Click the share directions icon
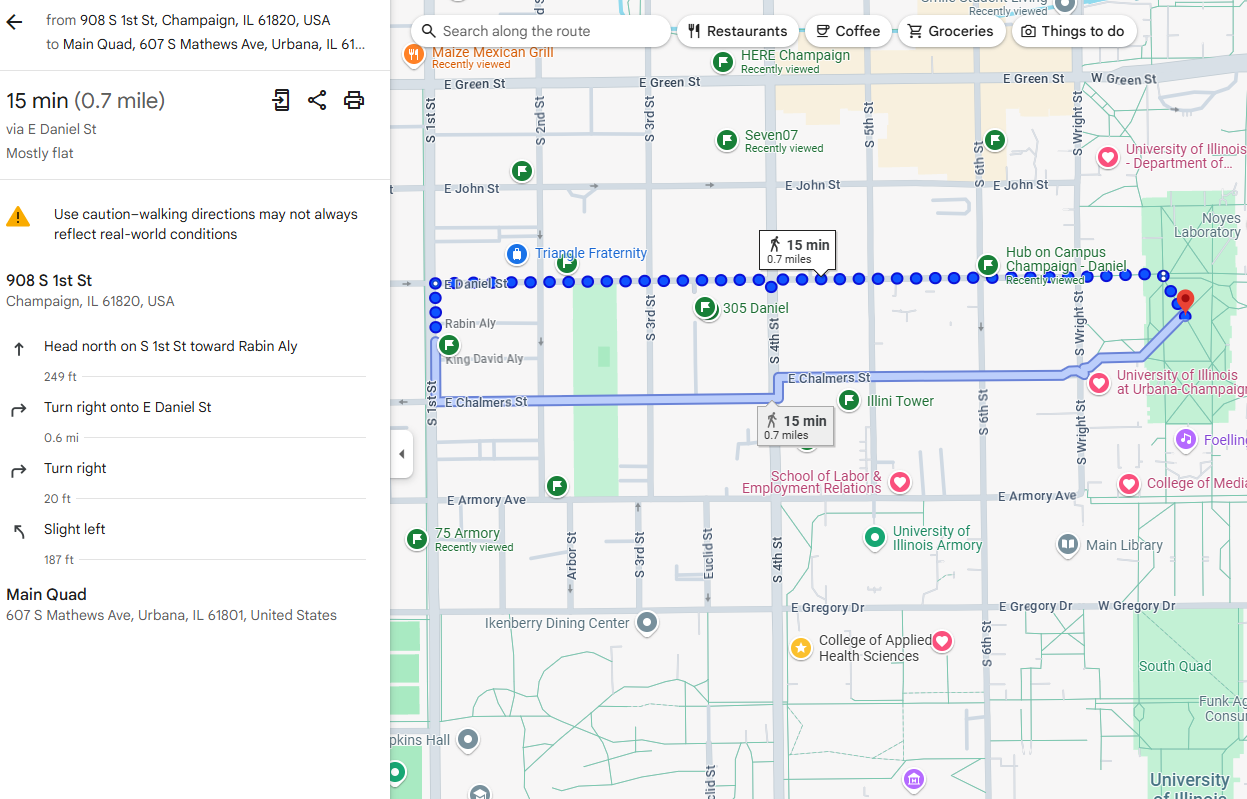 [x=317, y=100]
